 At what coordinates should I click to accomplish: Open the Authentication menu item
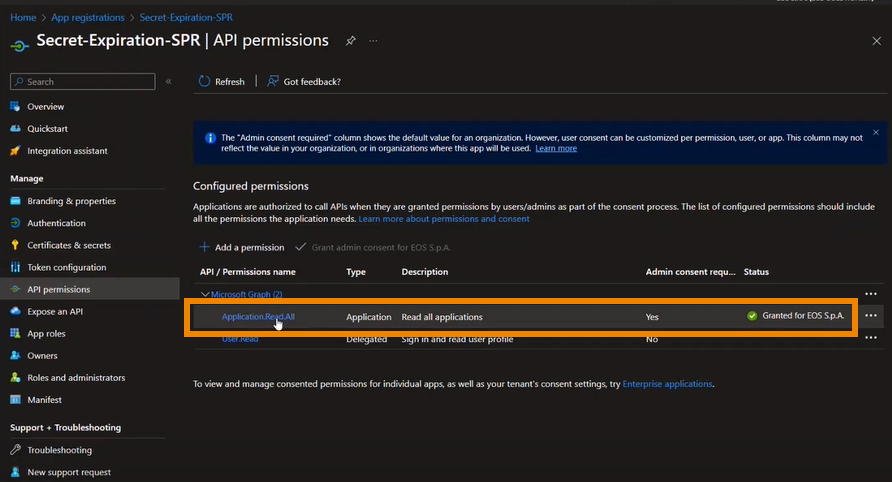(56, 223)
